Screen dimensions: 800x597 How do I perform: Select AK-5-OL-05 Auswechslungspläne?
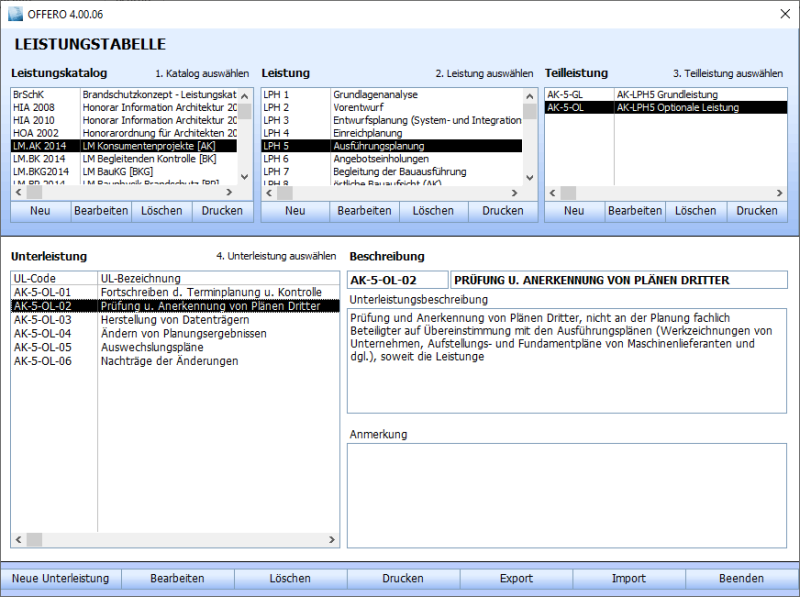(175, 347)
